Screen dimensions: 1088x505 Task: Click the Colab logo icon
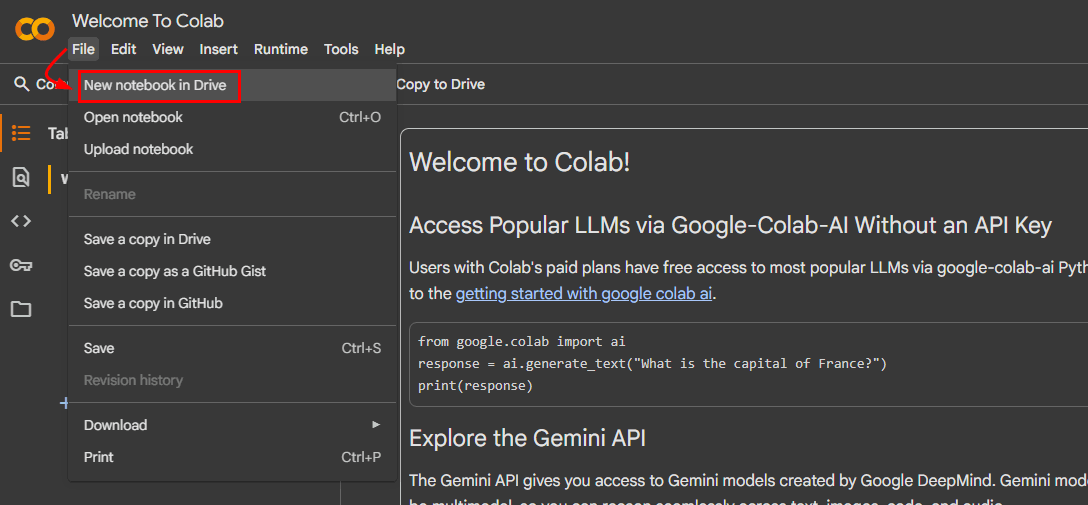coord(35,29)
